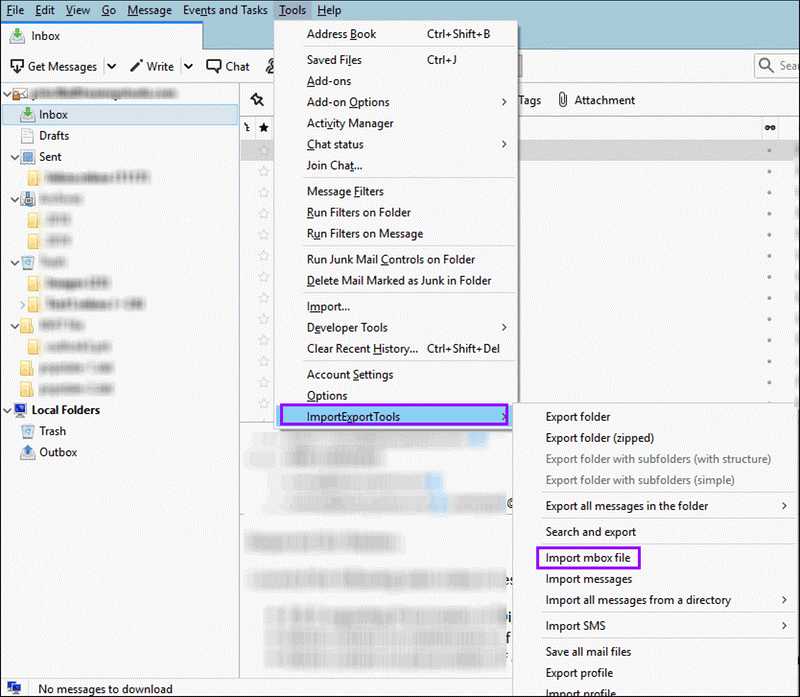Click the Local Folders Trash icon
Viewport: 800px width, 697px height.
(x=28, y=431)
